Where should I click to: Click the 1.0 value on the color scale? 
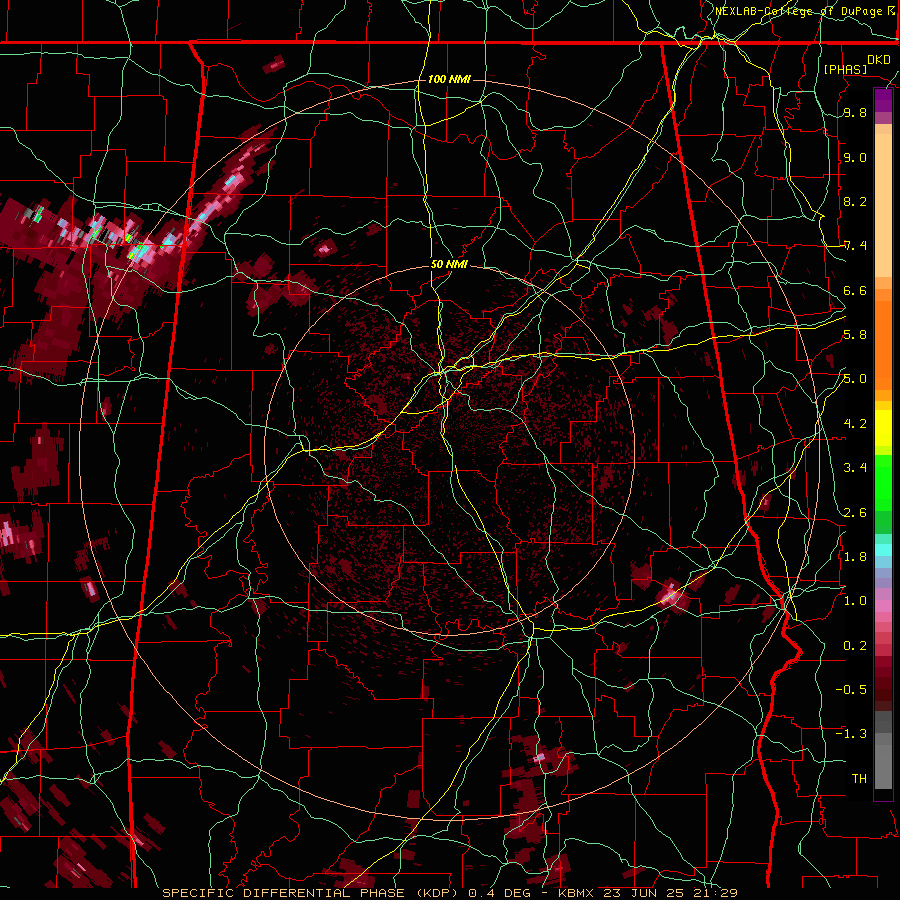coord(855,601)
